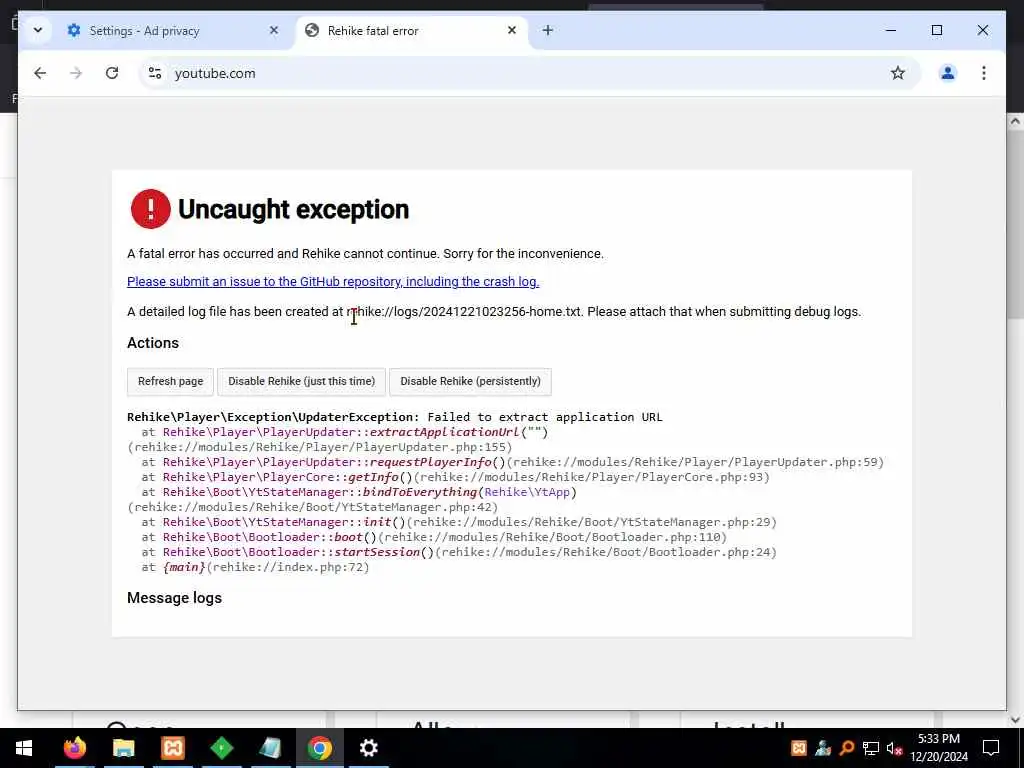Open the Chrome profile avatar
The height and width of the screenshot is (768, 1024).
[948, 73]
